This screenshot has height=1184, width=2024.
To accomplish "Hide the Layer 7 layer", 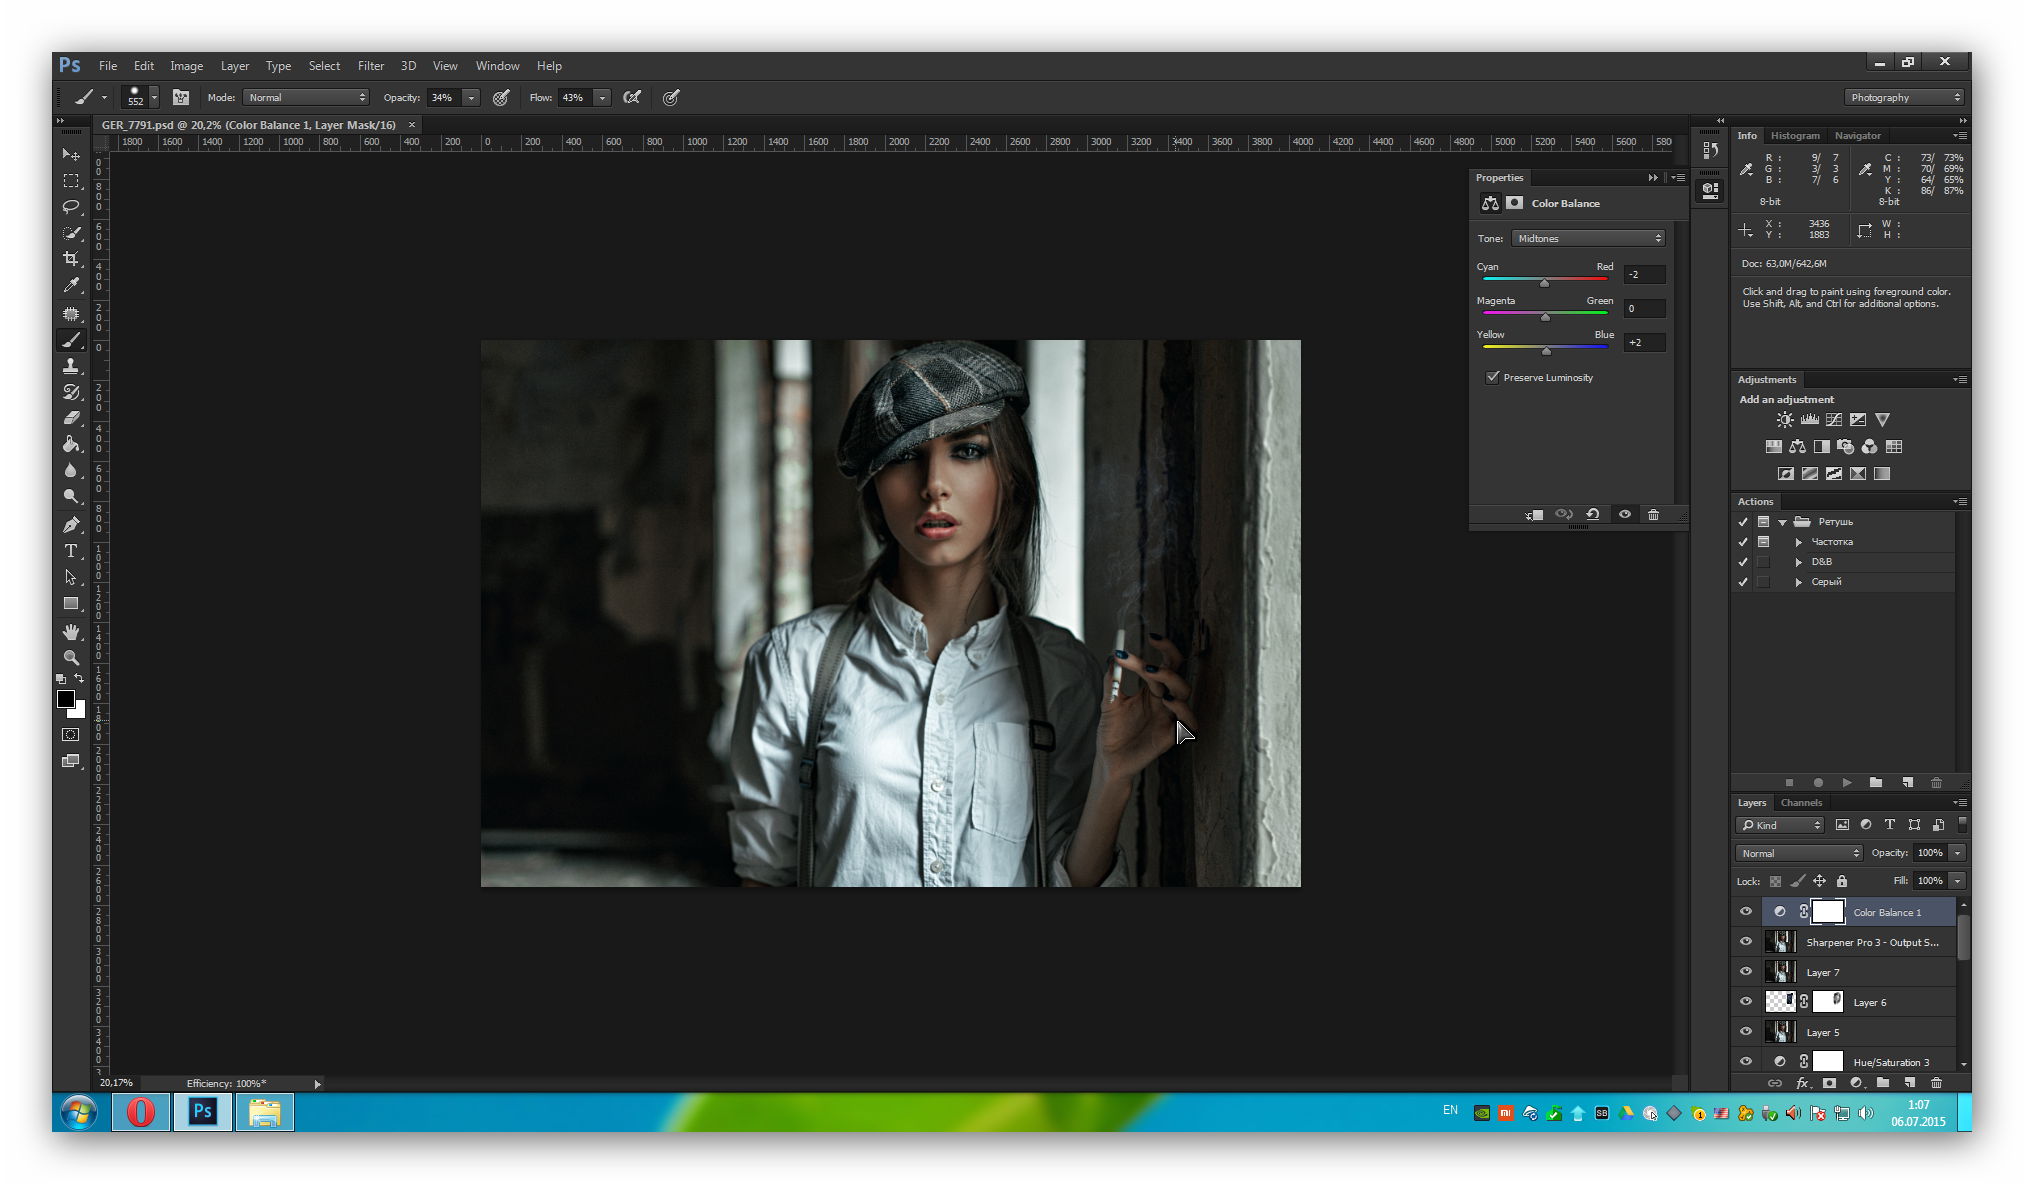I will pyautogui.click(x=1746, y=971).
